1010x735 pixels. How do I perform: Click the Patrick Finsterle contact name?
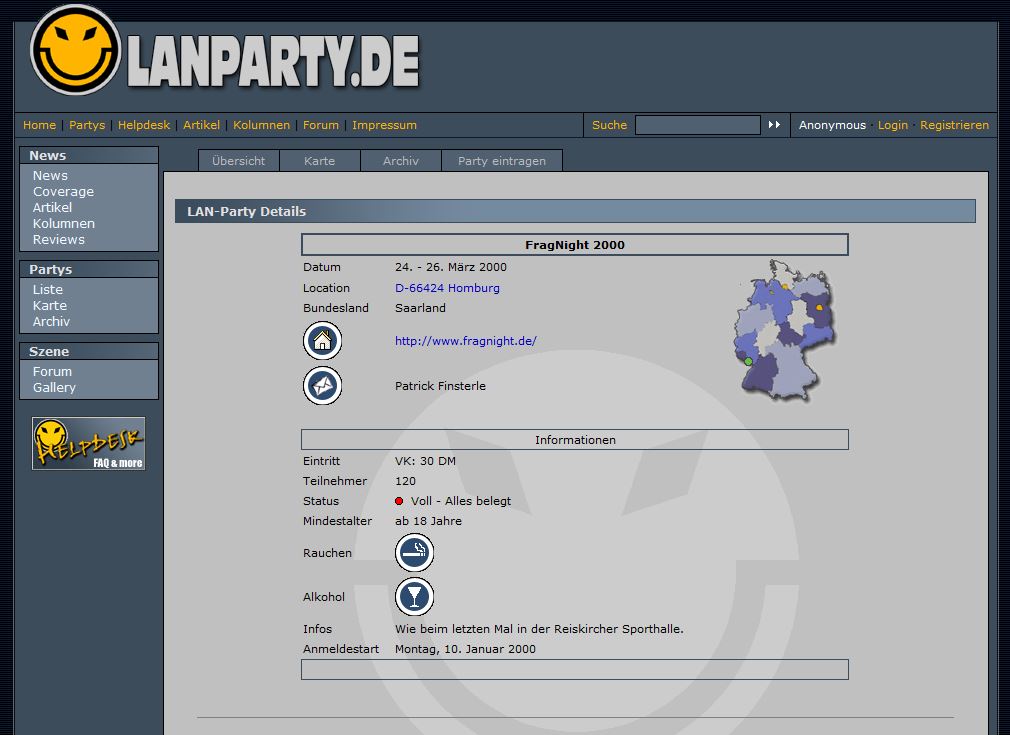click(x=441, y=386)
